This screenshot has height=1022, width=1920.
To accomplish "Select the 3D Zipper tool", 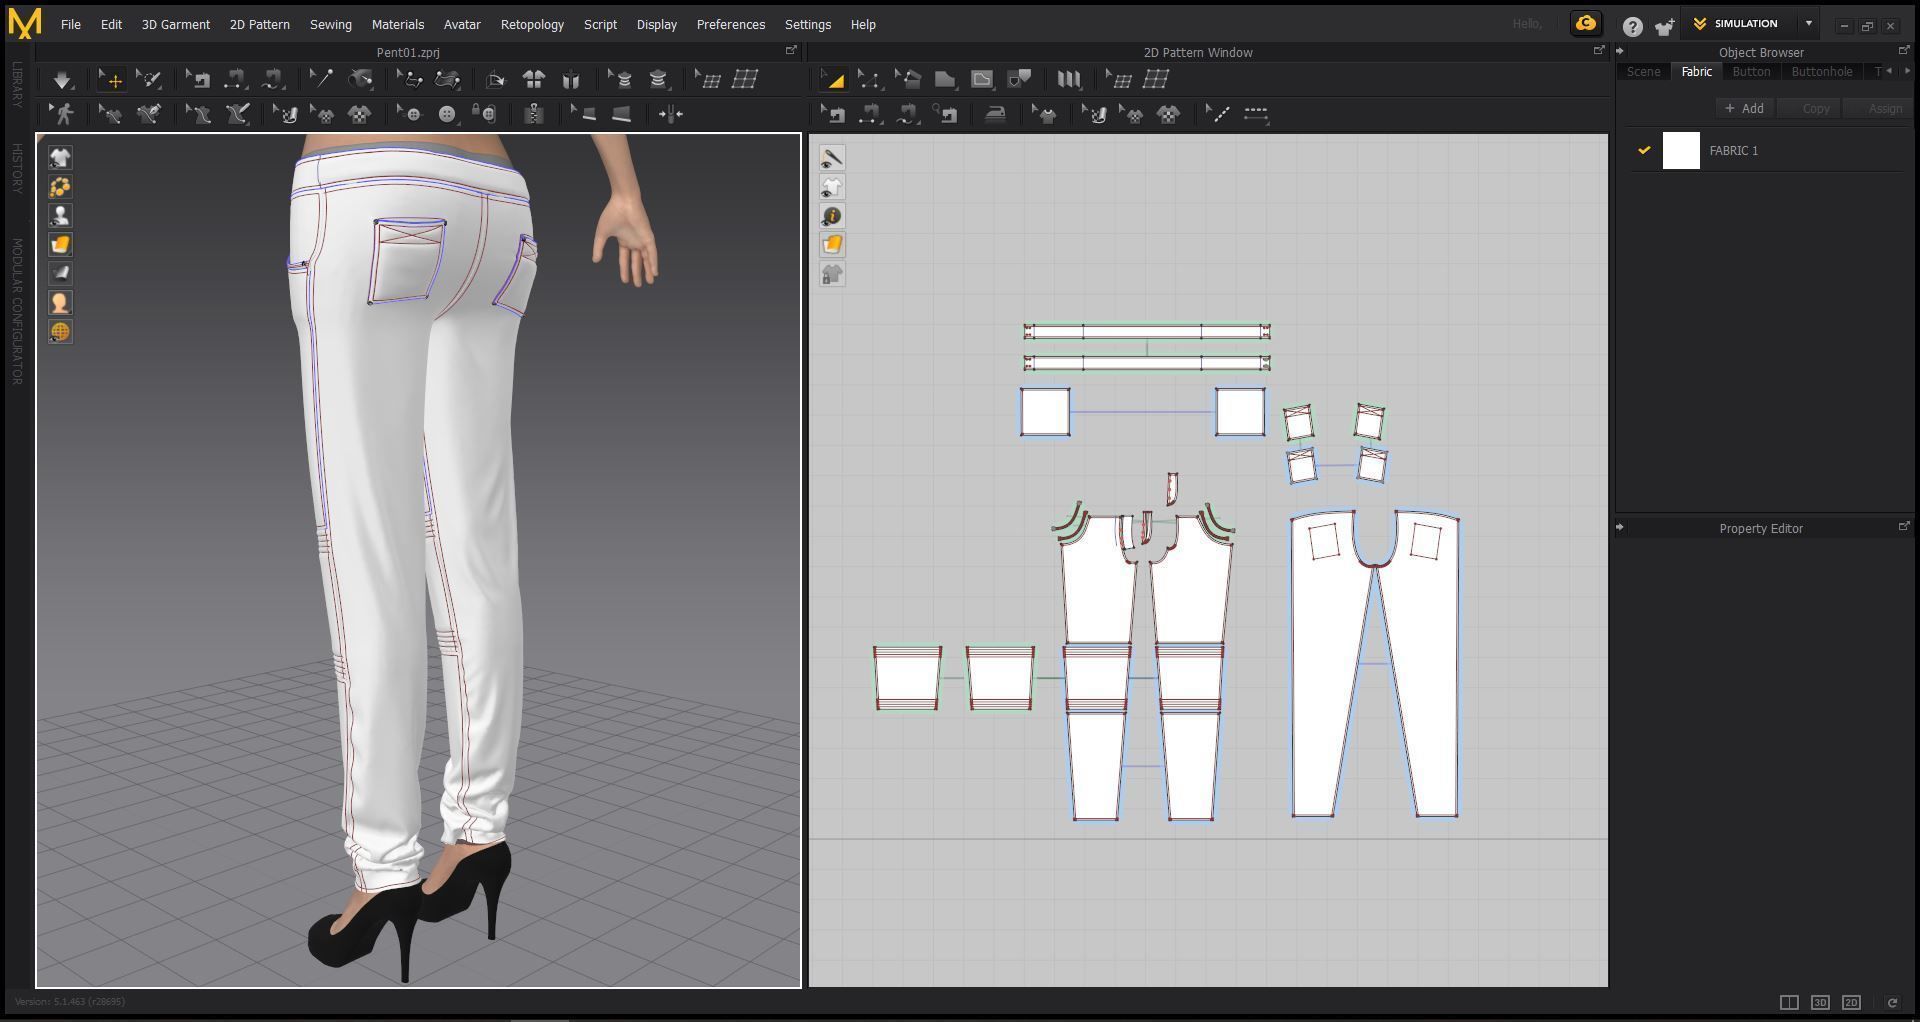I will tap(534, 114).
